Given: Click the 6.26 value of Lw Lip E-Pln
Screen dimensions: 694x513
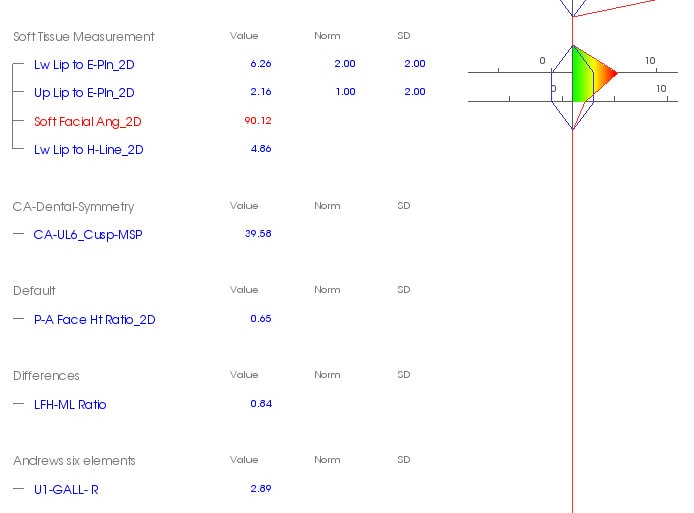Looking at the screenshot, I should click(261, 64).
